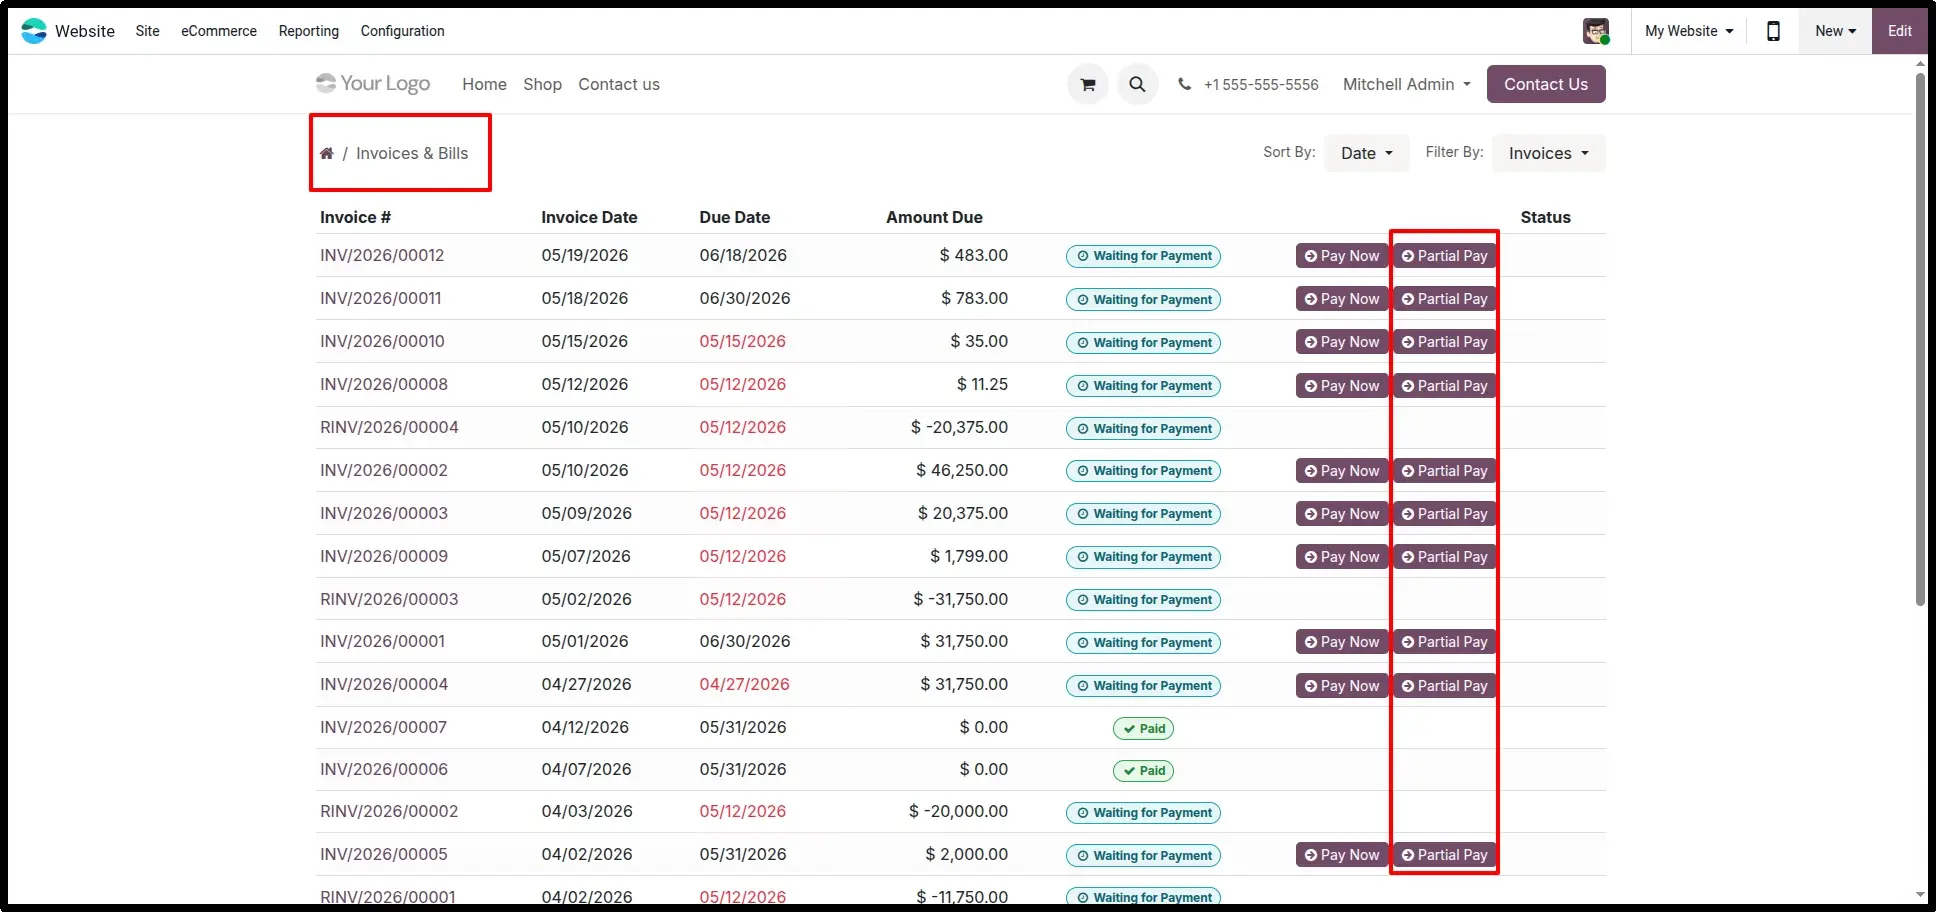Click Pay Now for INV/2026/00002

pos(1342,471)
